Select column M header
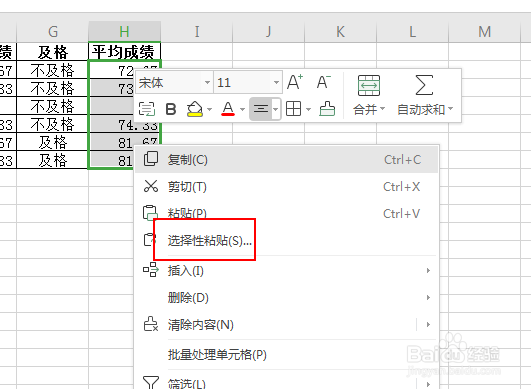Screen dimensions: 531x389 [x=484, y=32]
